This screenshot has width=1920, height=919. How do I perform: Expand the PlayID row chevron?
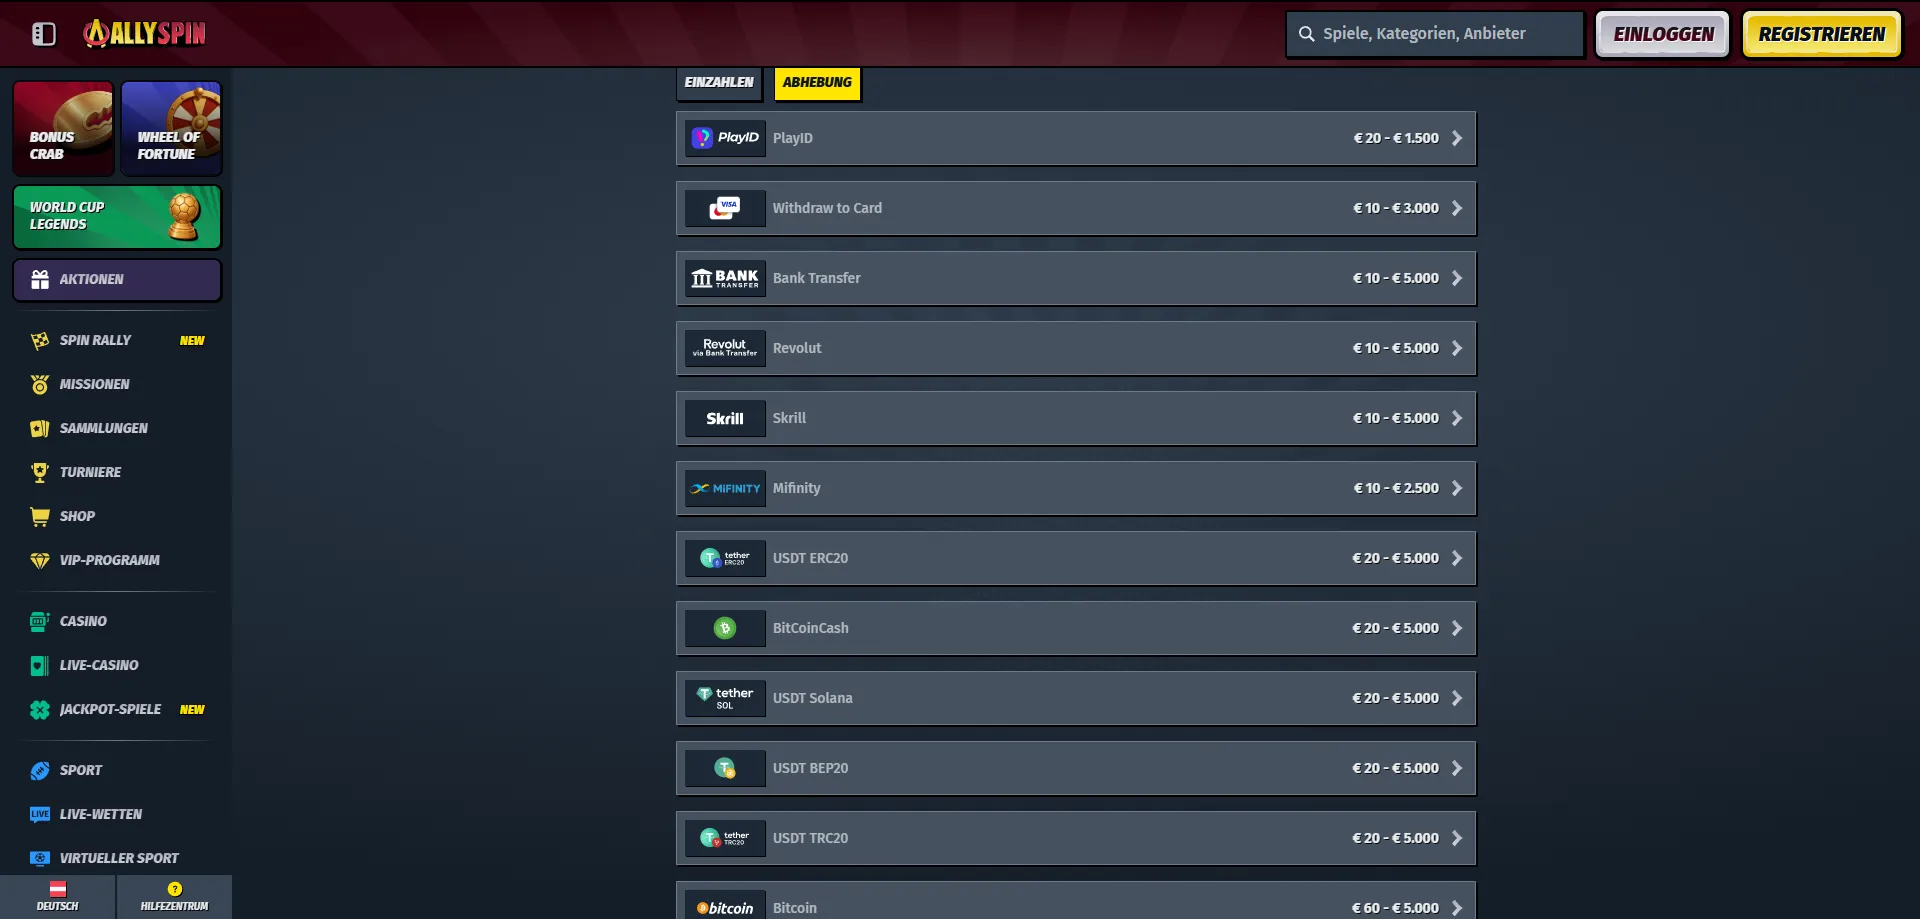(1457, 138)
